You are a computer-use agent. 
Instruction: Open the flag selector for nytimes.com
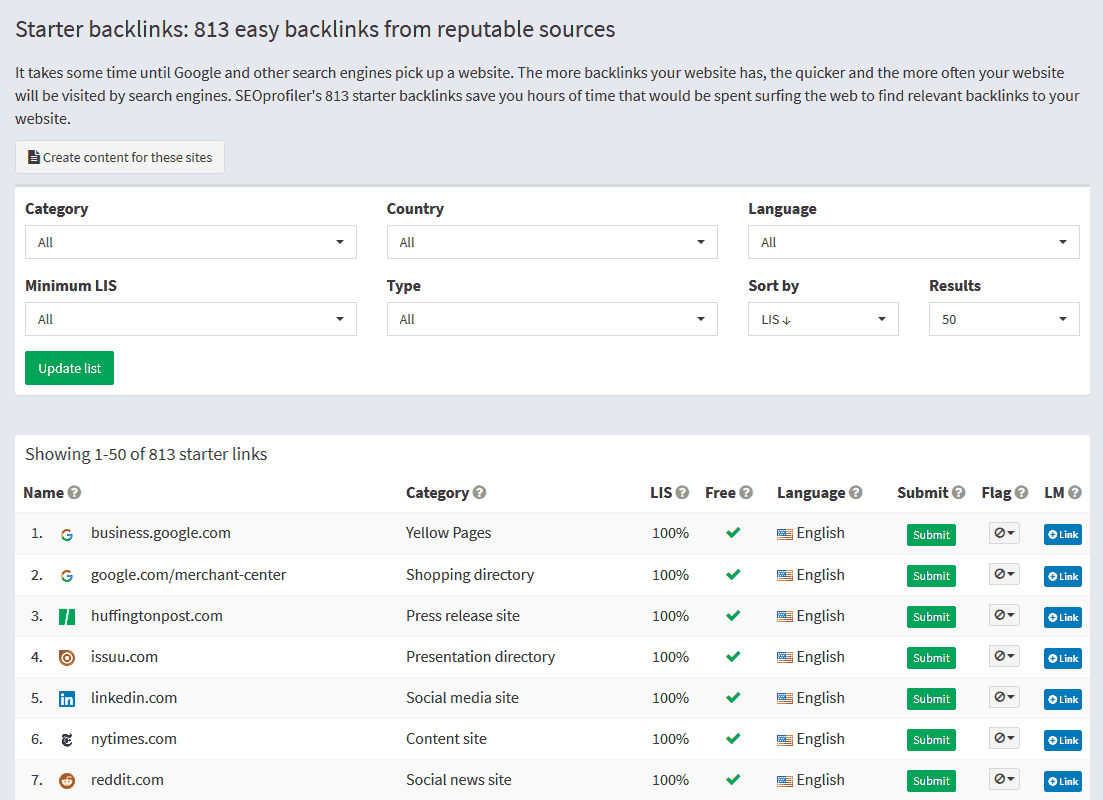pyautogui.click(x=1003, y=739)
